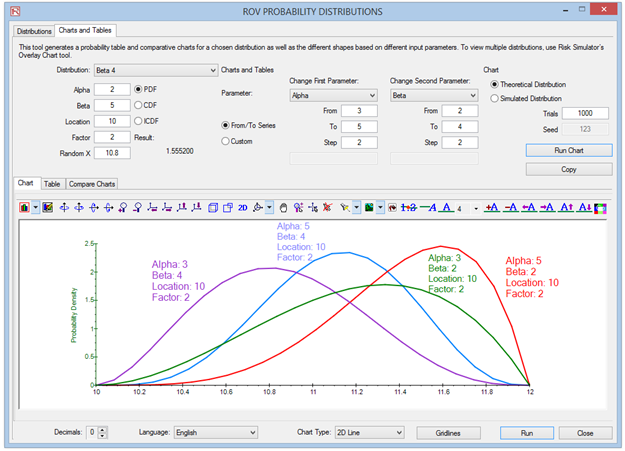Screen dimensions: 625x451
Task: Click the result value 1.555200
Action: pos(180,151)
